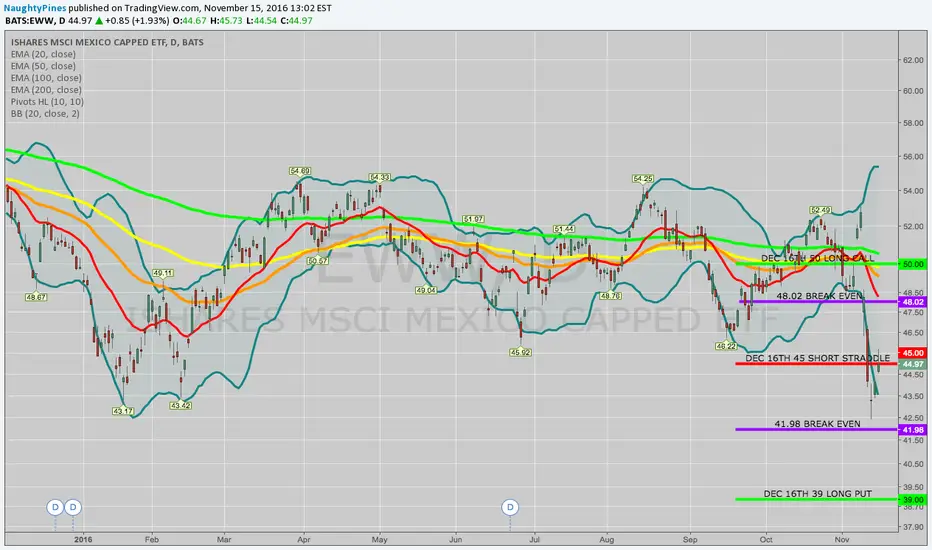The width and height of the screenshot is (932, 550).
Task: Click the 50.67 pivot low label
Action: click(318, 261)
